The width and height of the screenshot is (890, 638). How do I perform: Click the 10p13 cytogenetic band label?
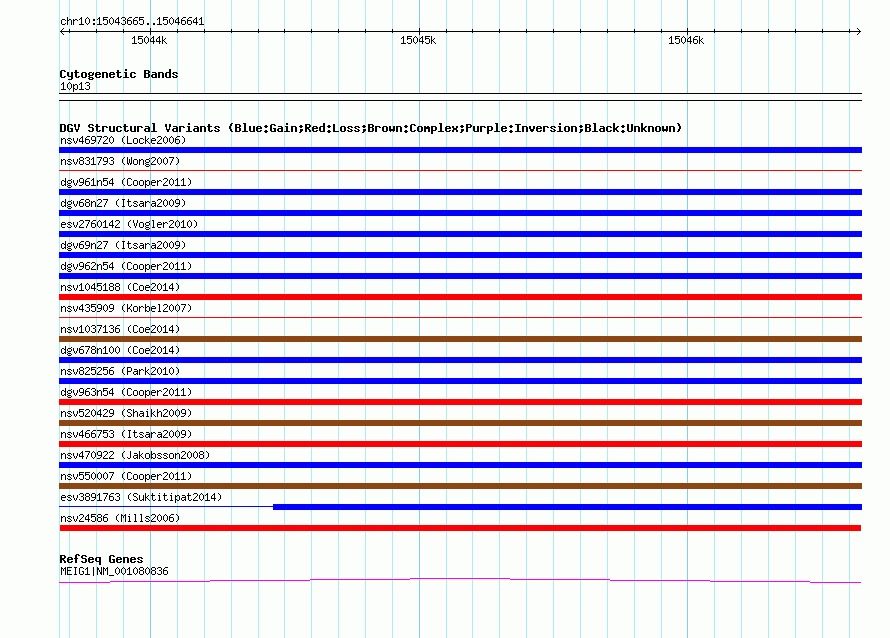[x=75, y=86]
